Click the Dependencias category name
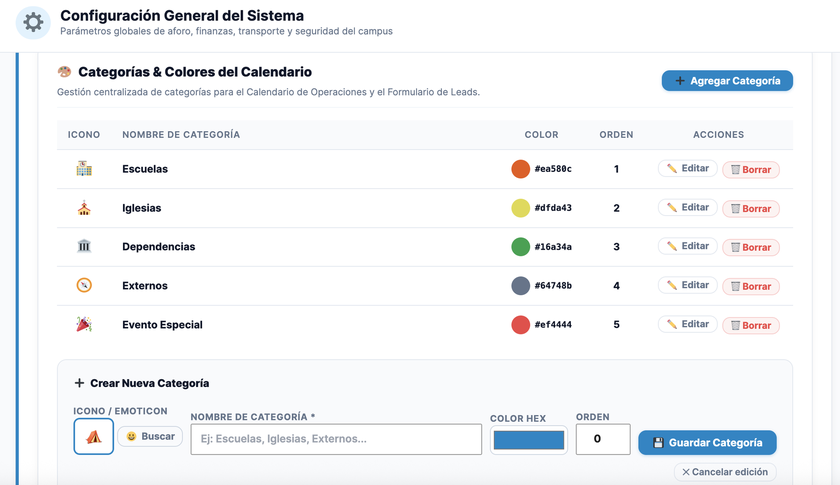Image resolution: width=840 pixels, height=485 pixels. 159,247
